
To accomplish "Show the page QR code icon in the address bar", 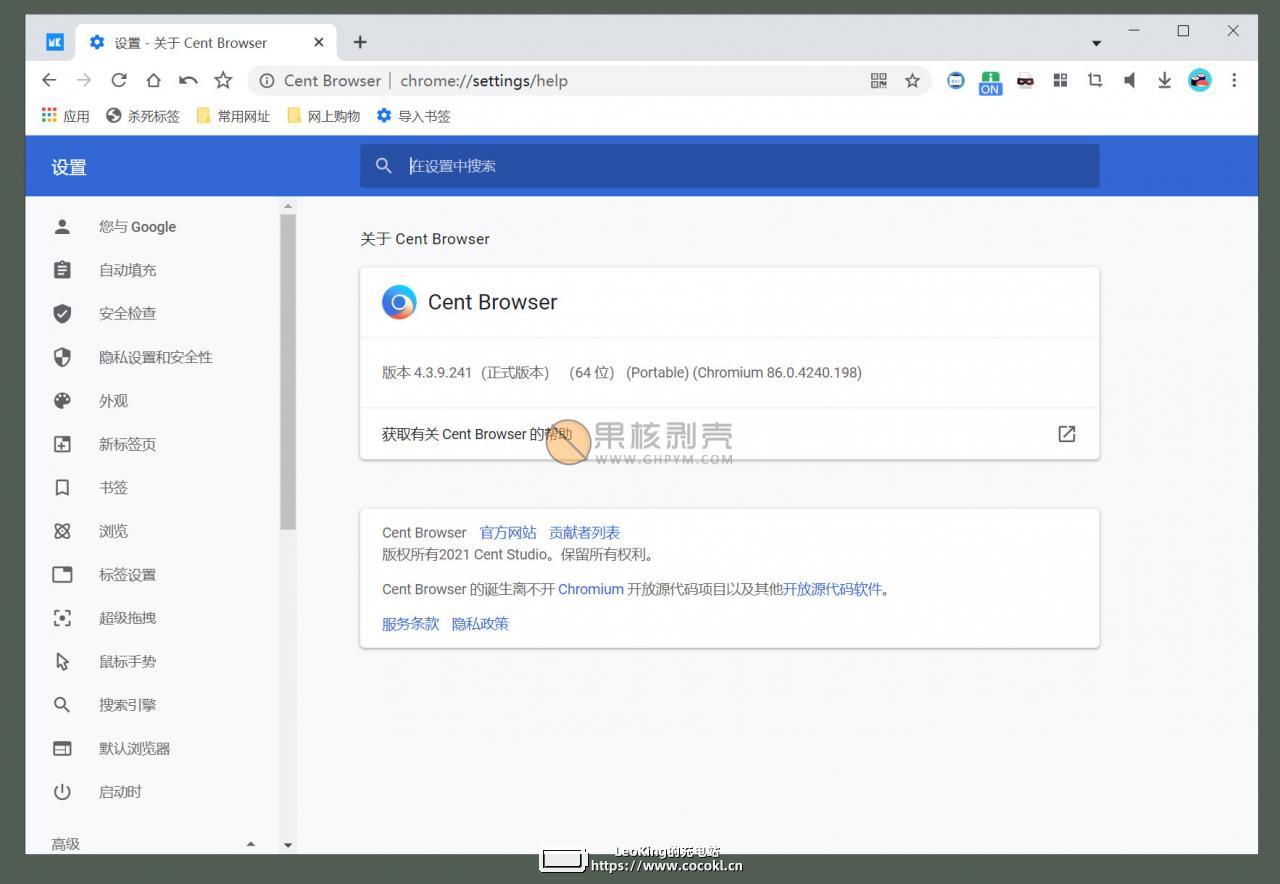I will click(x=879, y=81).
